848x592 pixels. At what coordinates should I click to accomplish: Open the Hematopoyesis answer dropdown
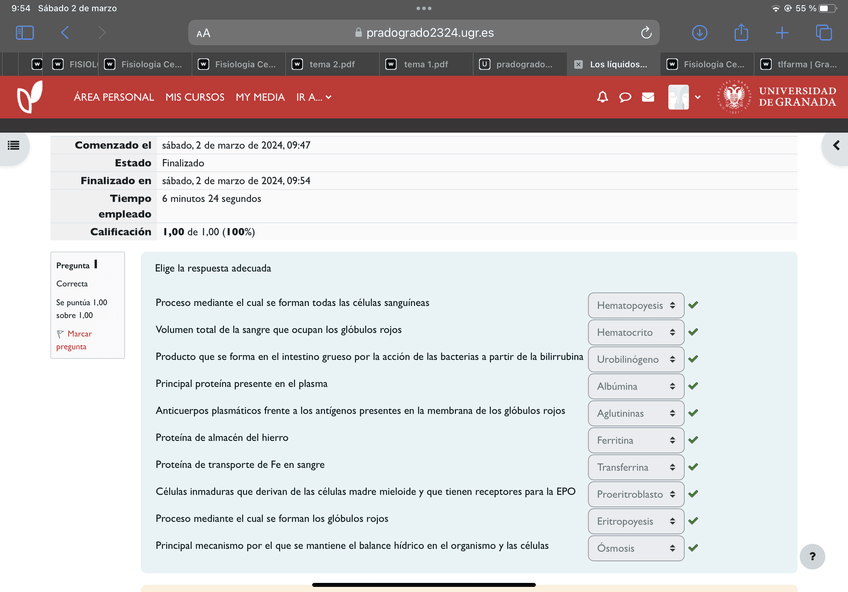click(x=636, y=305)
